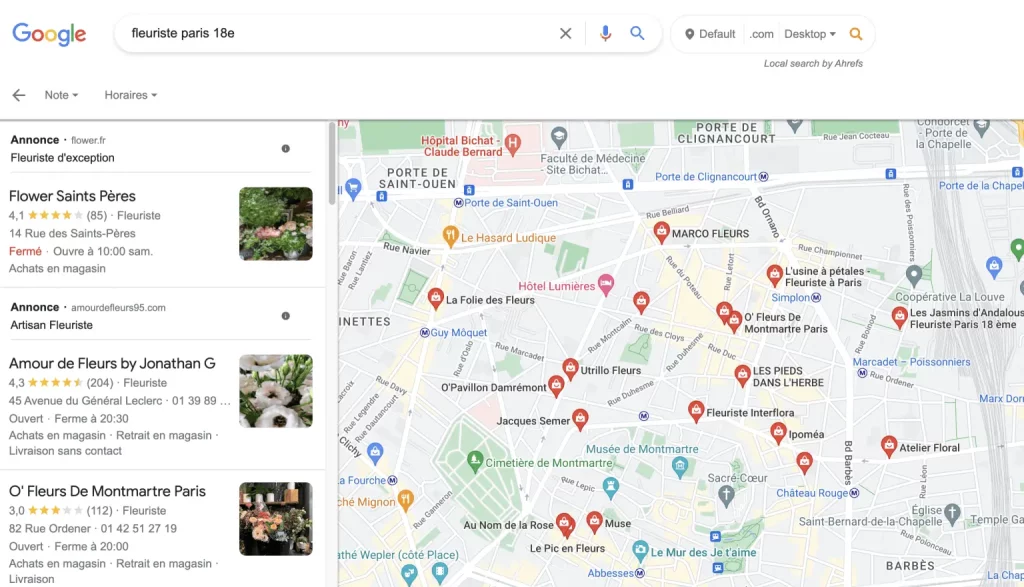1024x587 pixels.
Task: Select the Utrillo Fleurs map pin
Action: (x=570, y=369)
